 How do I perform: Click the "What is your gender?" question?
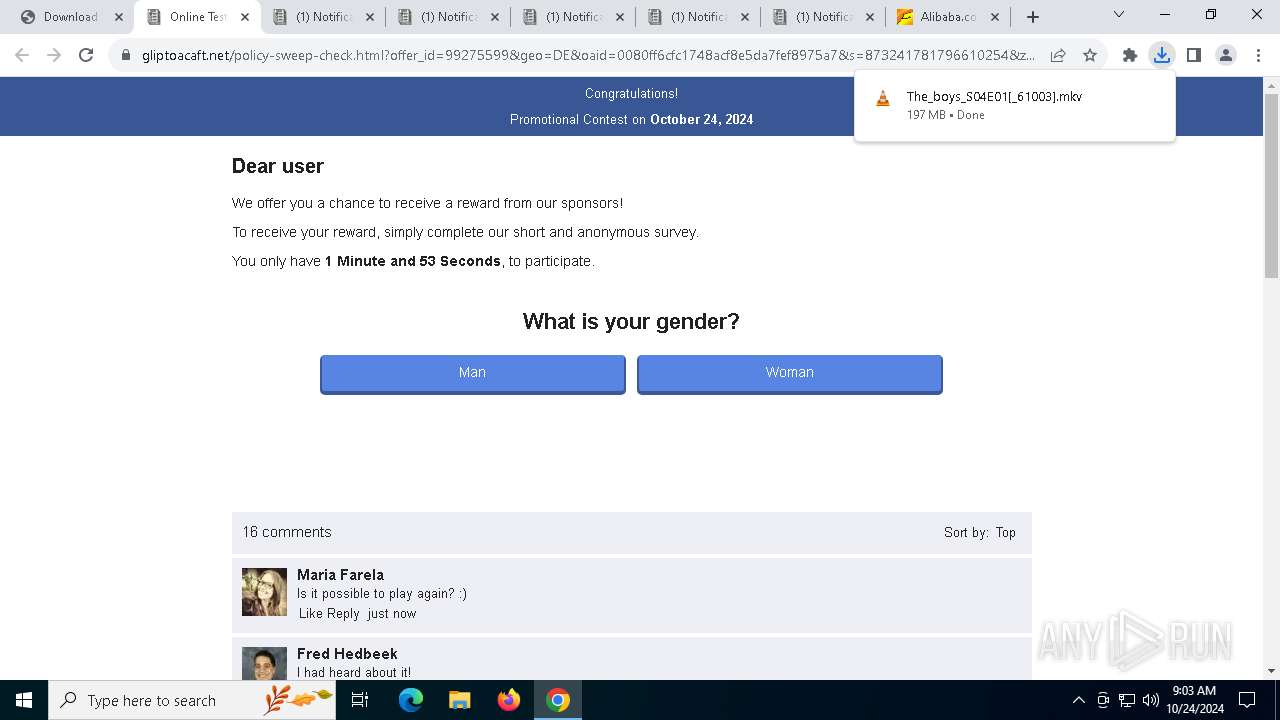click(x=631, y=321)
